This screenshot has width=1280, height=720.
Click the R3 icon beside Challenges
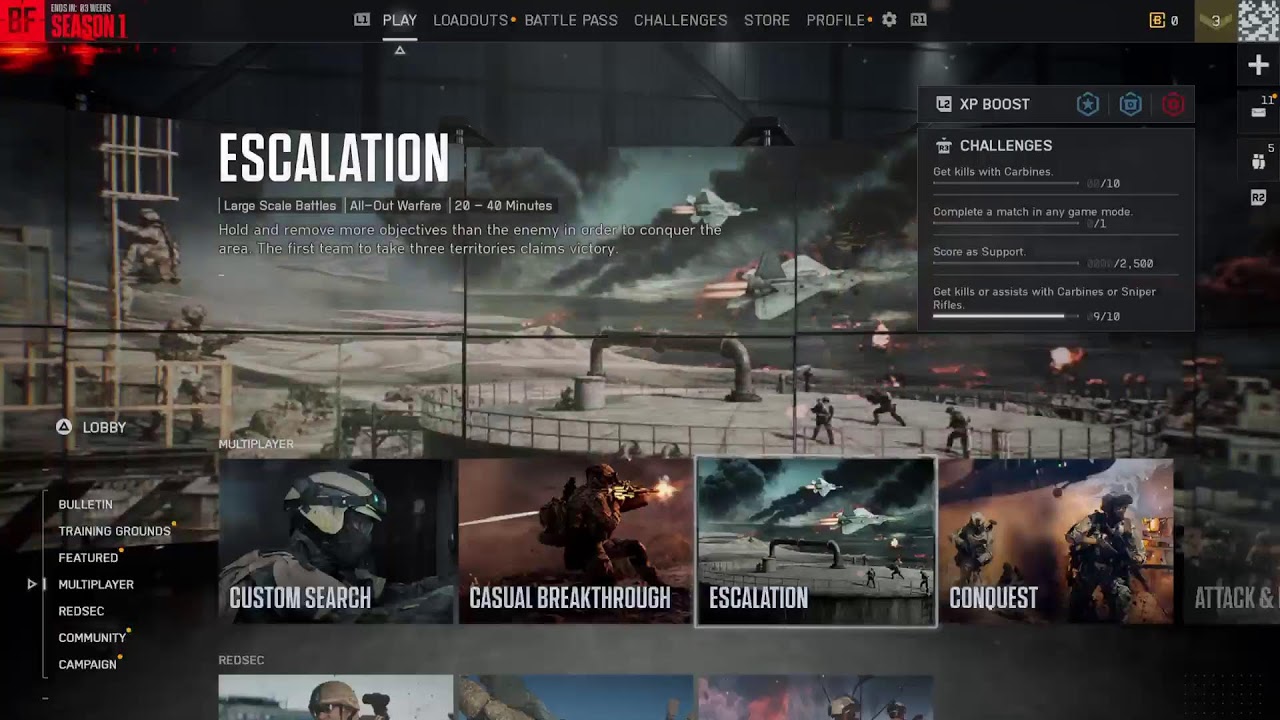(x=943, y=146)
